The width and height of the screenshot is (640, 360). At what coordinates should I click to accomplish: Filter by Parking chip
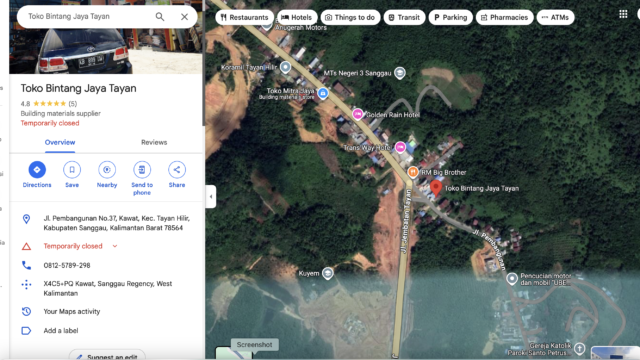[451, 17]
